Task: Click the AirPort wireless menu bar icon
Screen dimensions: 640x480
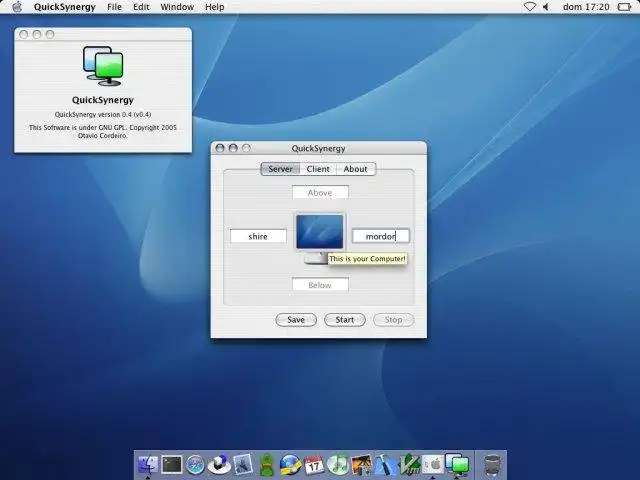Action: 530,7
